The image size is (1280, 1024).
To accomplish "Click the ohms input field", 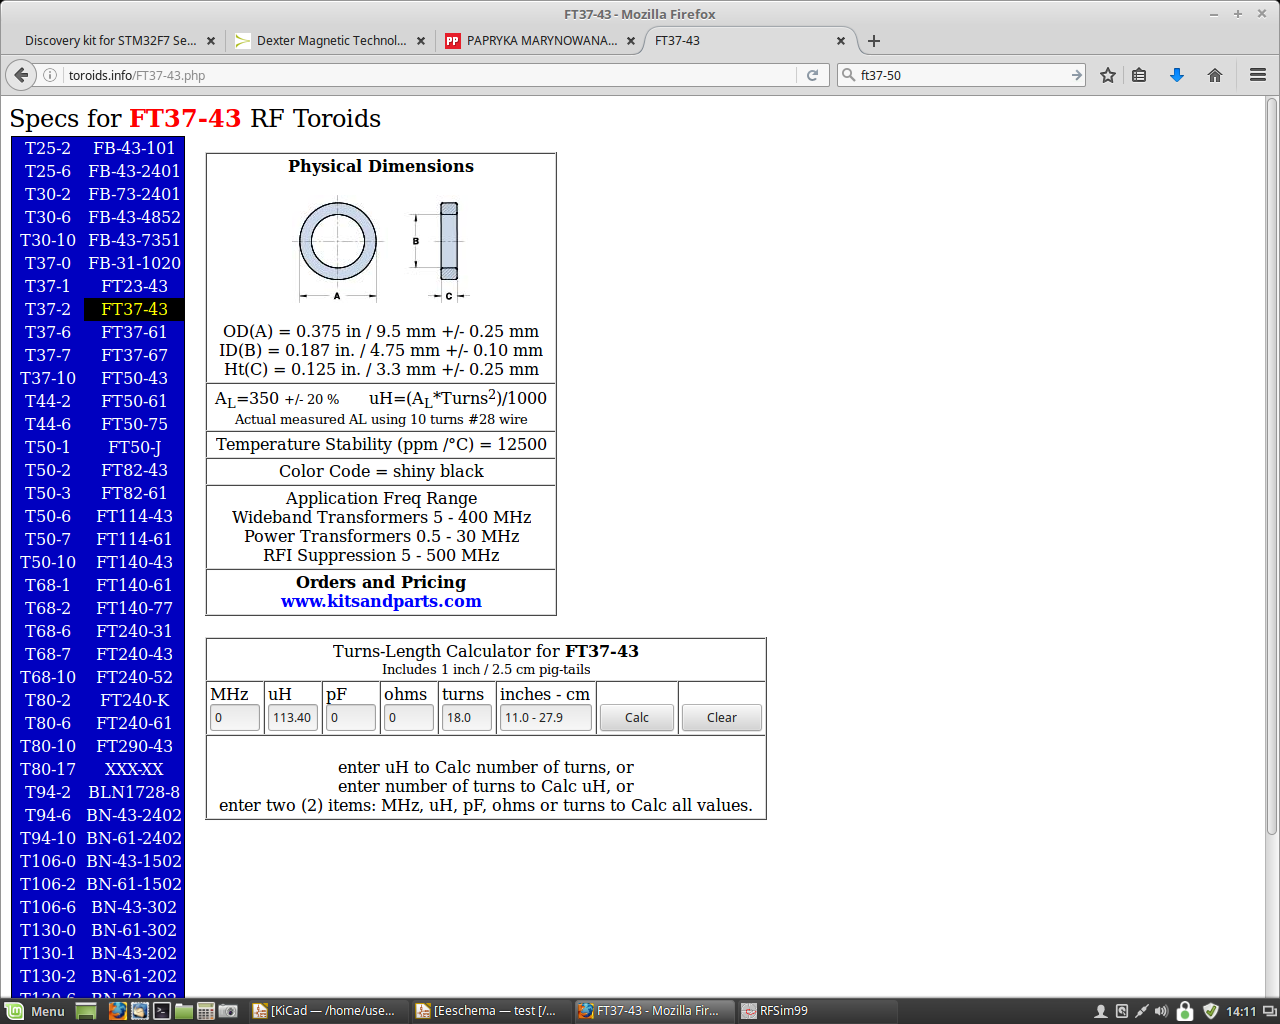I will coord(409,718).
